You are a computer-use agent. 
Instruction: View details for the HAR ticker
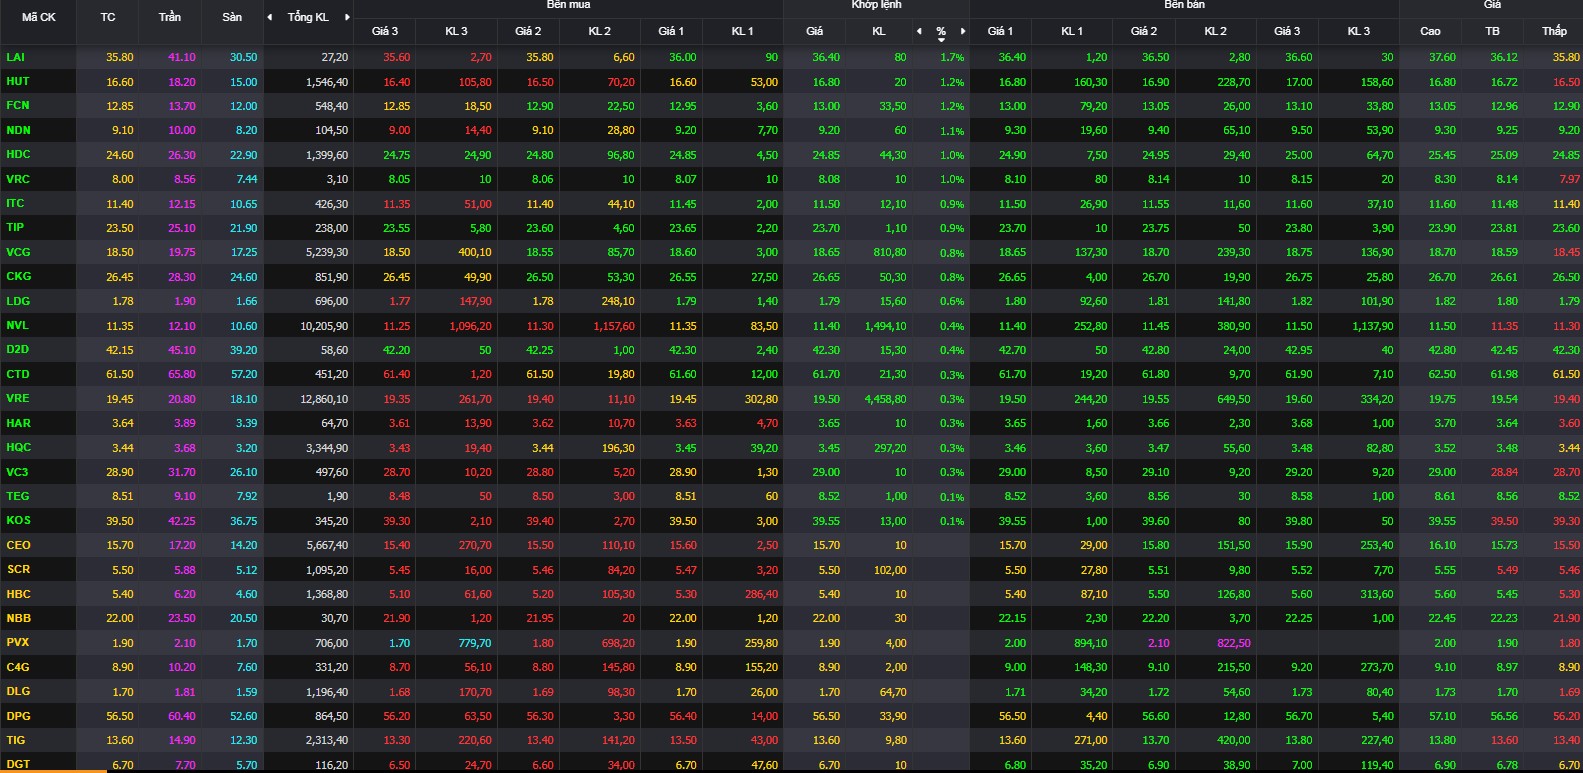pos(18,423)
